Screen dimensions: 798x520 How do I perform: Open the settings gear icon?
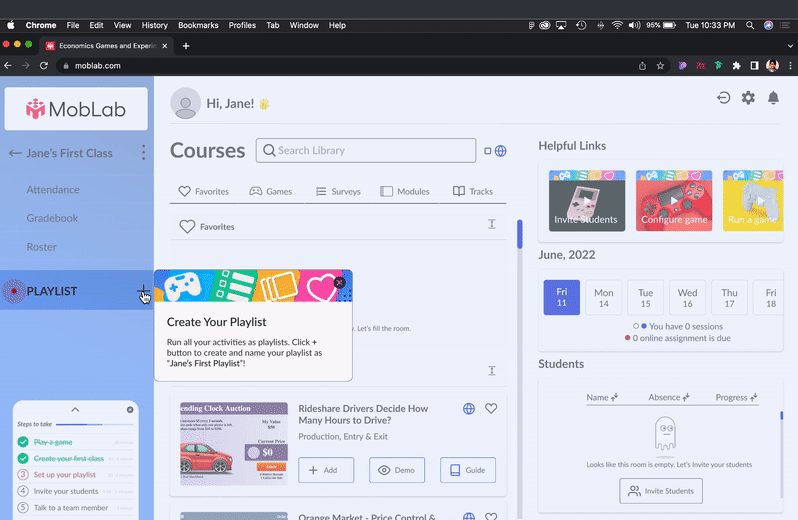click(x=748, y=98)
